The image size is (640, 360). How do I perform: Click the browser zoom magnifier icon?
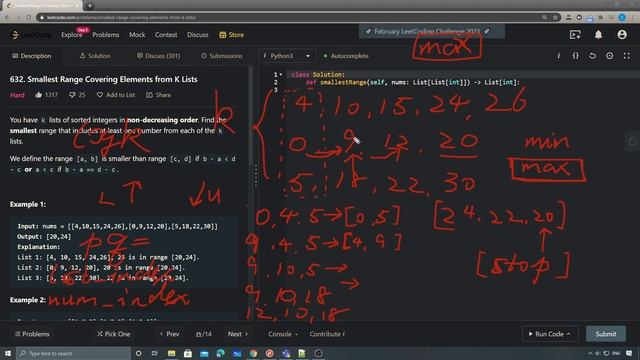coord(544,18)
